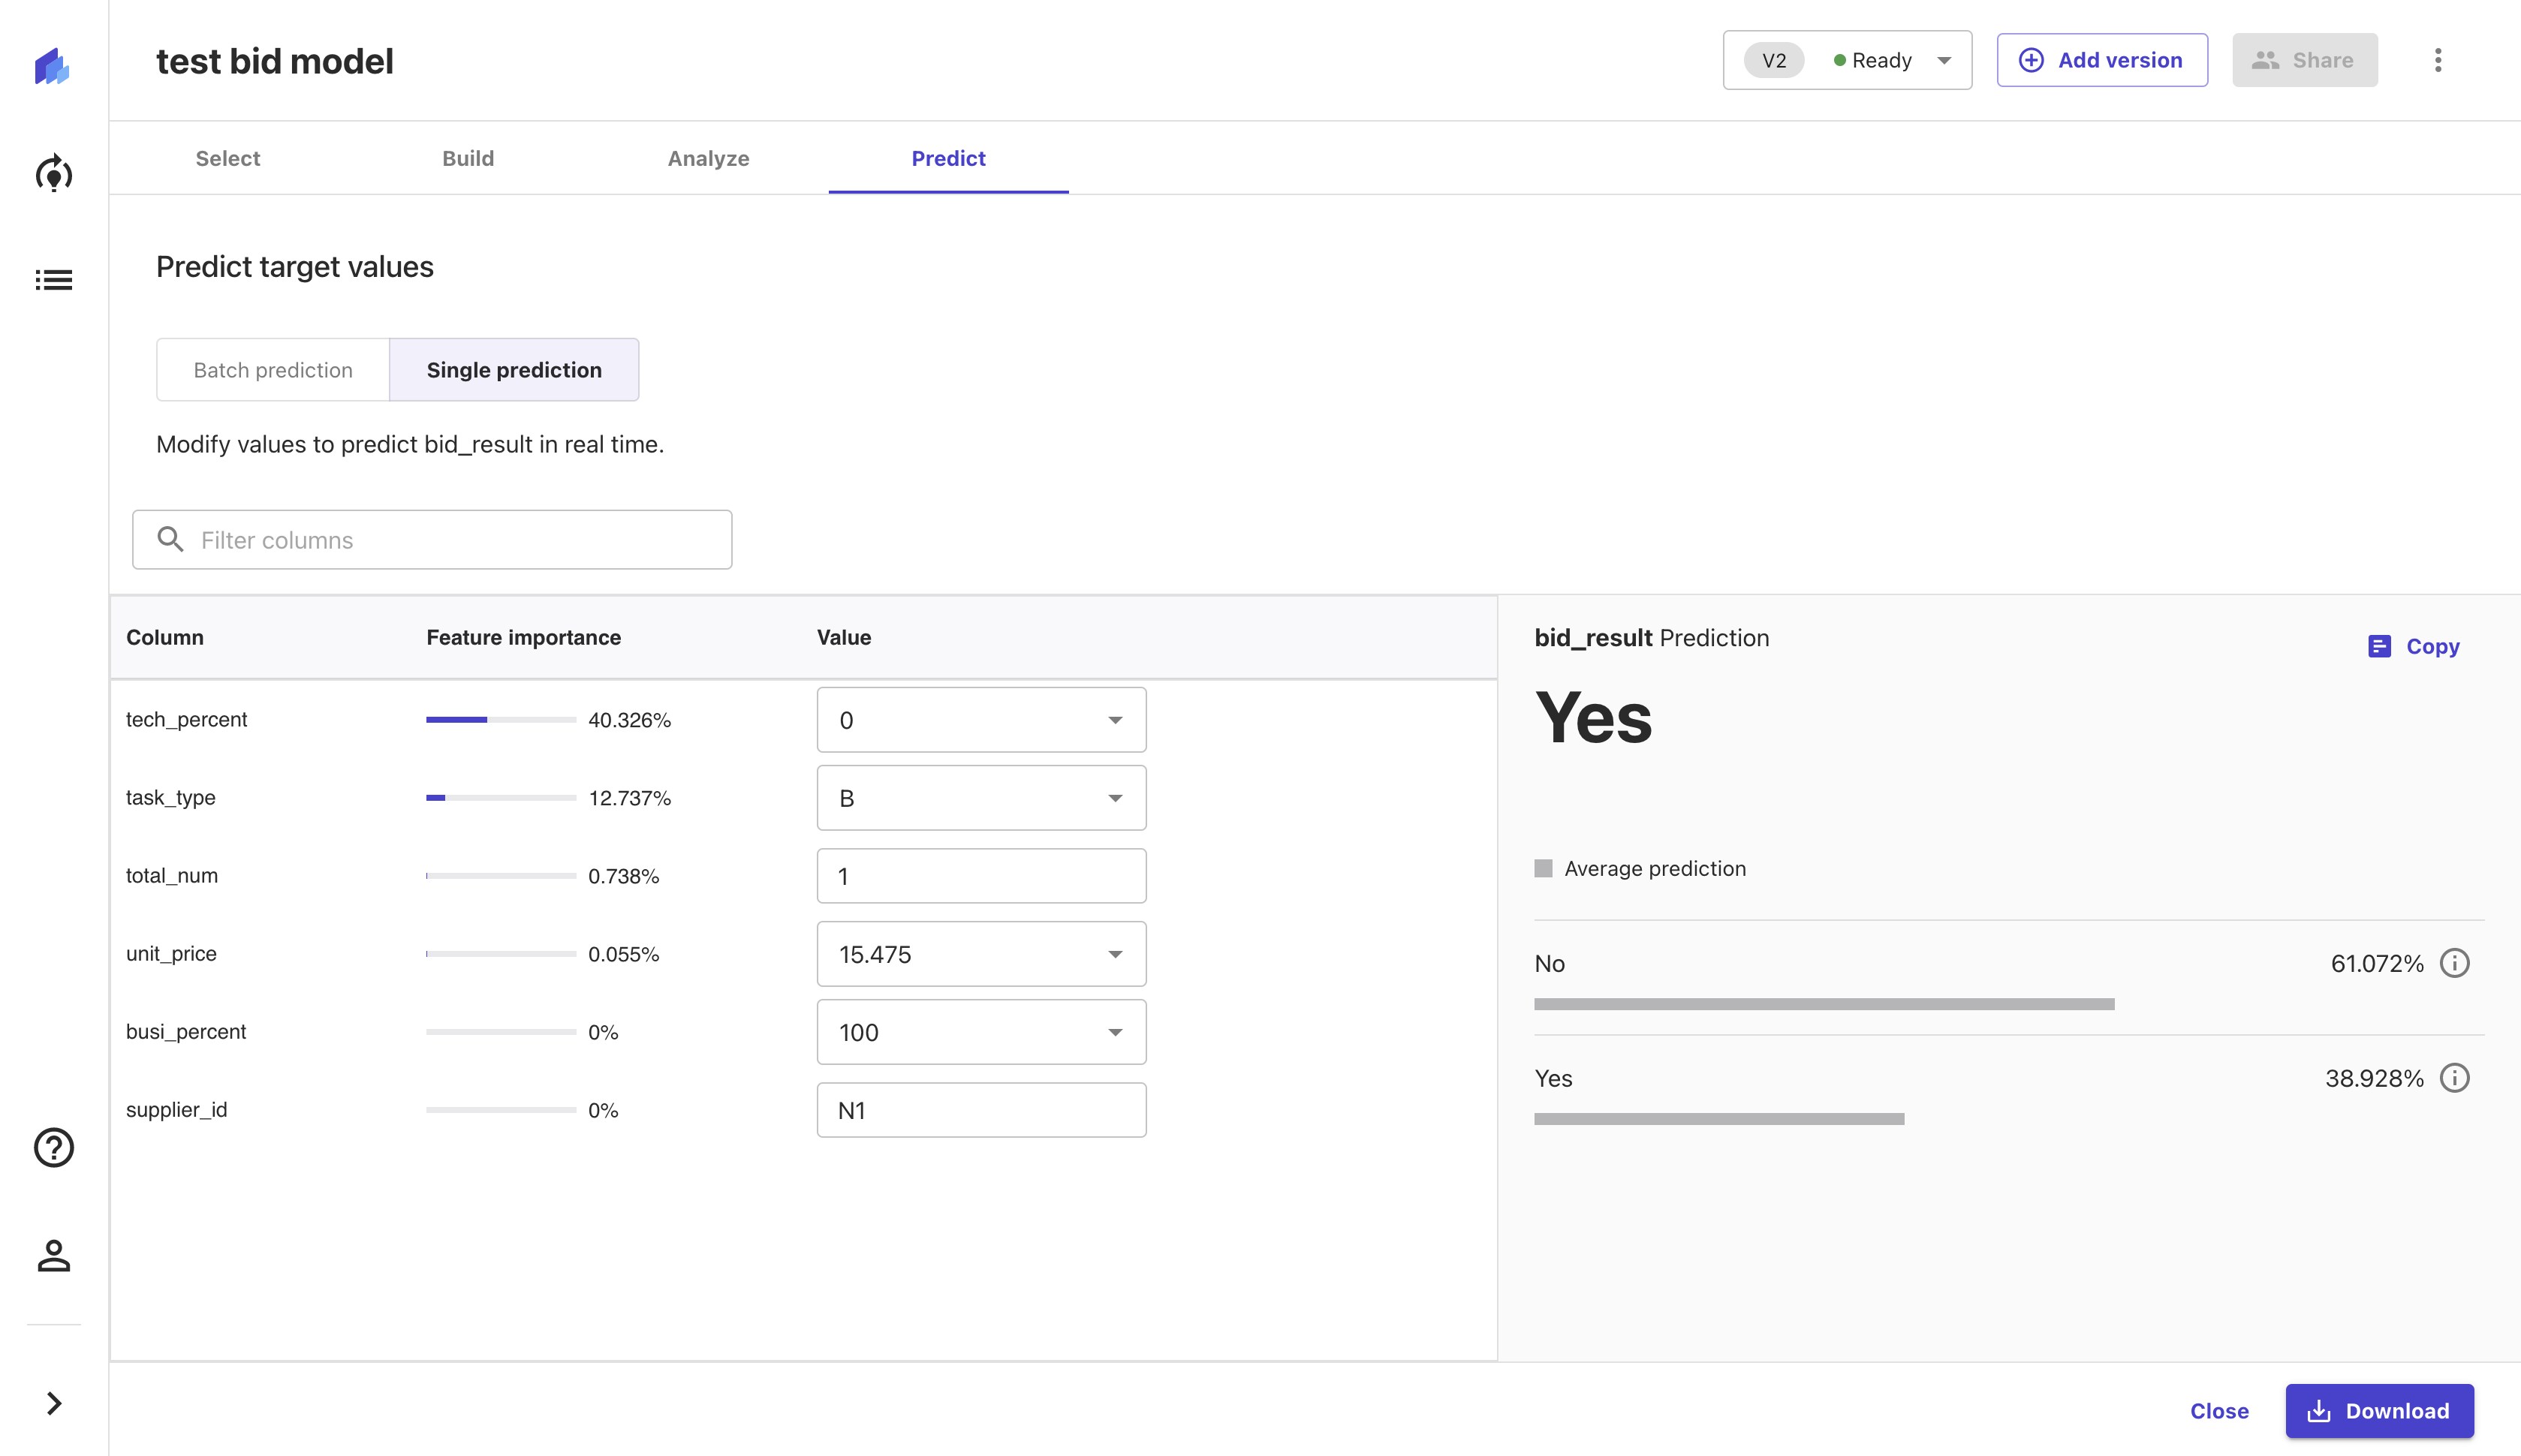Image resolution: width=2521 pixels, height=1456 pixels.
Task: Click the info icon next to 61.072%
Action: [2454, 963]
